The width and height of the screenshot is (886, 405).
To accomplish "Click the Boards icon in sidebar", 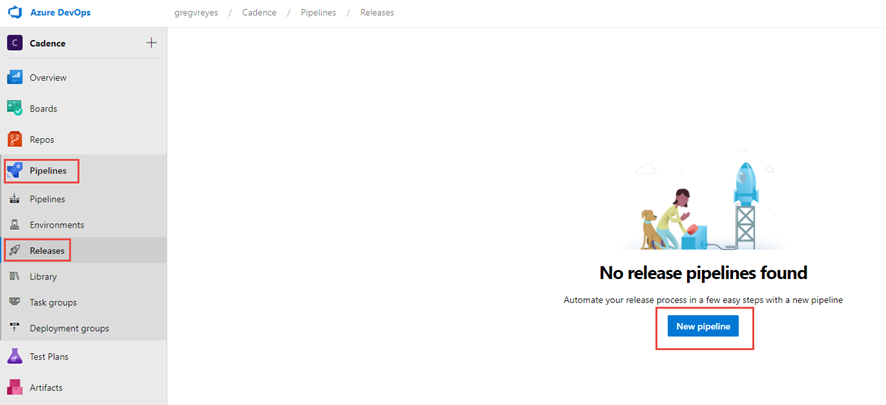I will click(x=15, y=108).
